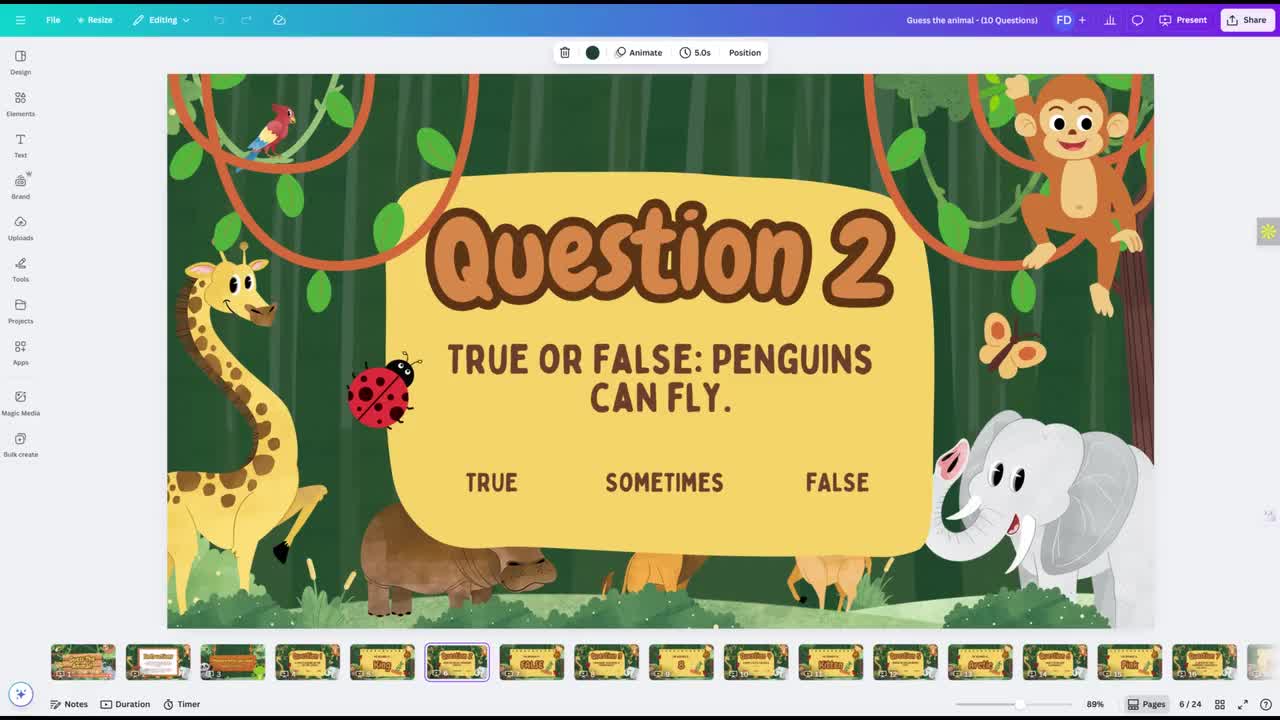Image resolution: width=1280 pixels, height=720 pixels.
Task: Open the Bulk create app
Action: tap(20, 445)
